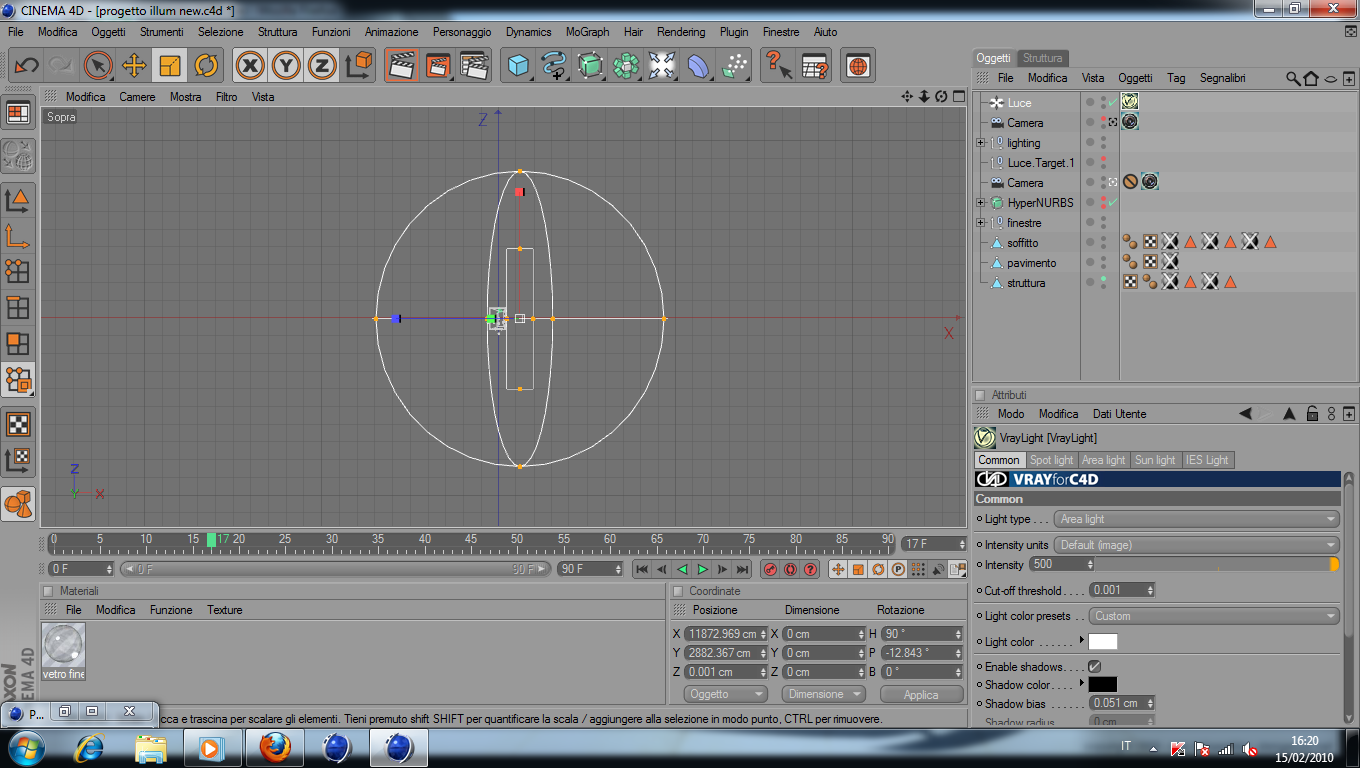Image resolution: width=1360 pixels, height=768 pixels.
Task: Expand the lighting group in object tree
Action: pyautogui.click(x=981, y=143)
